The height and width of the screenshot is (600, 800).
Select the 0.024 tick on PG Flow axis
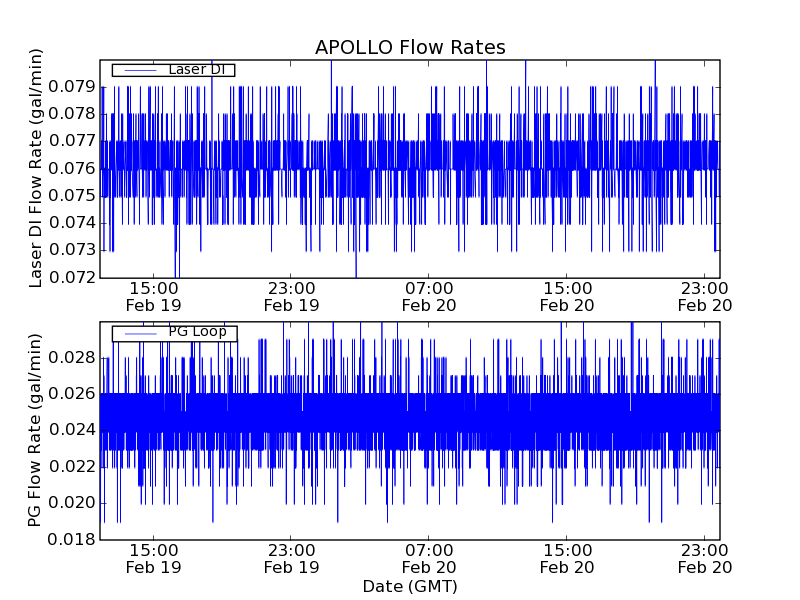tap(74, 430)
